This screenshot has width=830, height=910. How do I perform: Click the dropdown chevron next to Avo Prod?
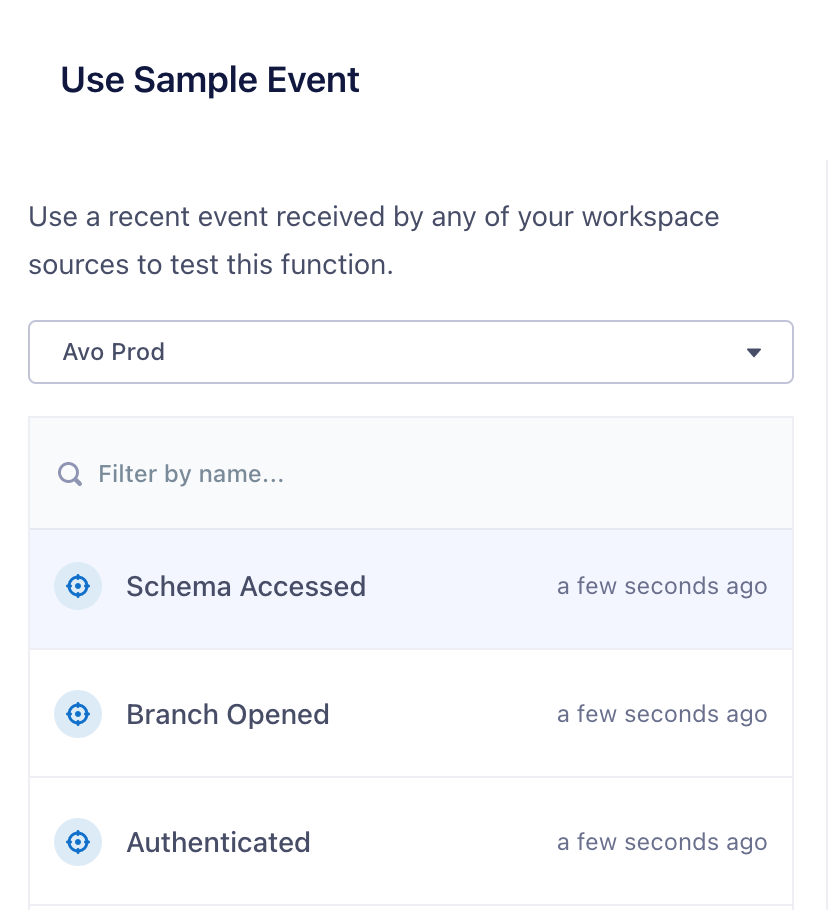[754, 352]
